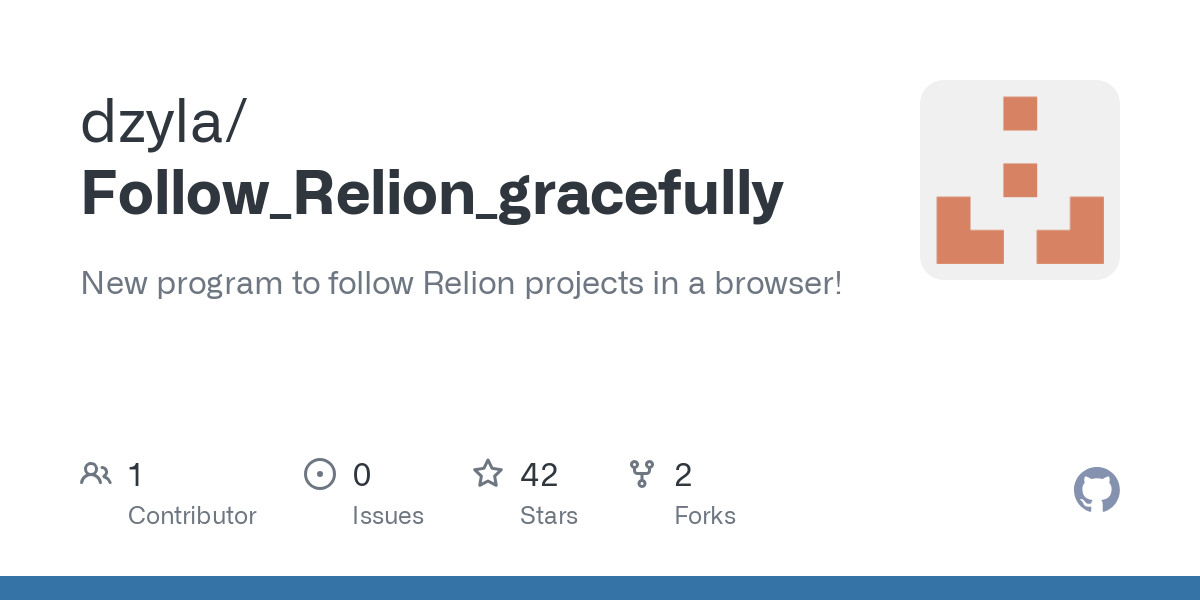This screenshot has width=1200, height=600.
Task: Open the GitHub Octocat logo
Action: [x=1097, y=490]
